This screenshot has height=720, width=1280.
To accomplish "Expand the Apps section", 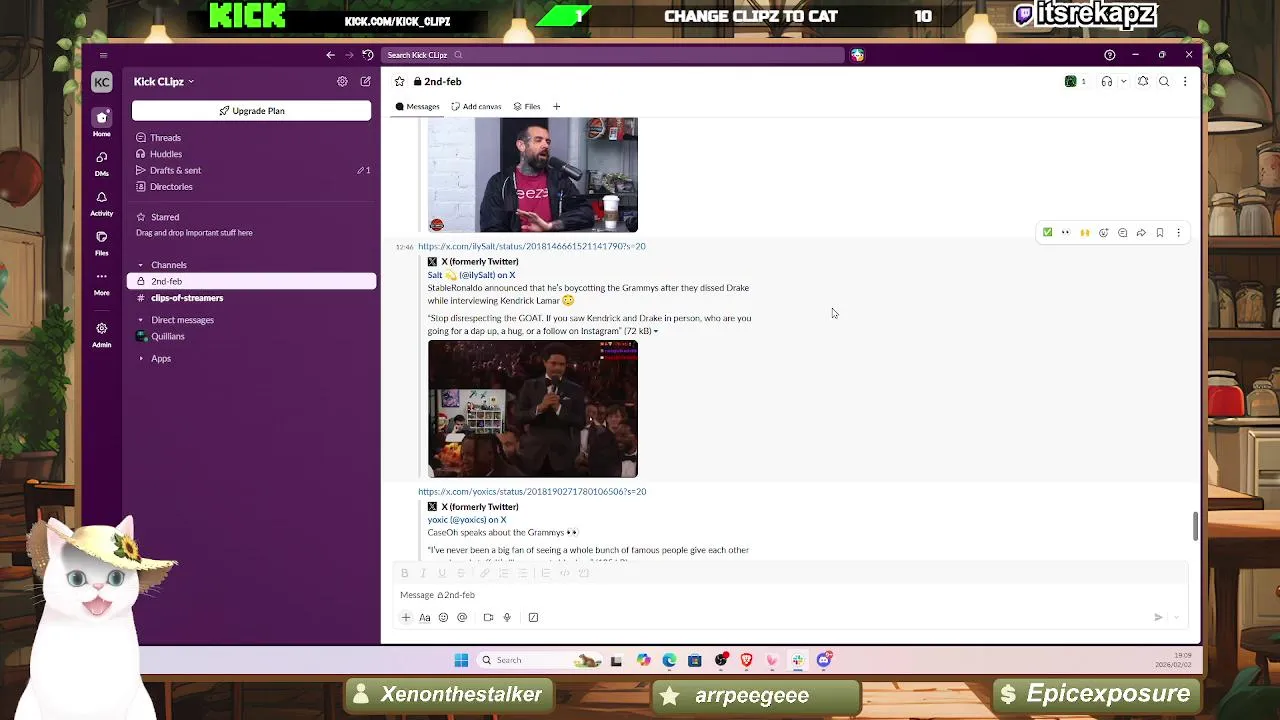I will [x=141, y=358].
